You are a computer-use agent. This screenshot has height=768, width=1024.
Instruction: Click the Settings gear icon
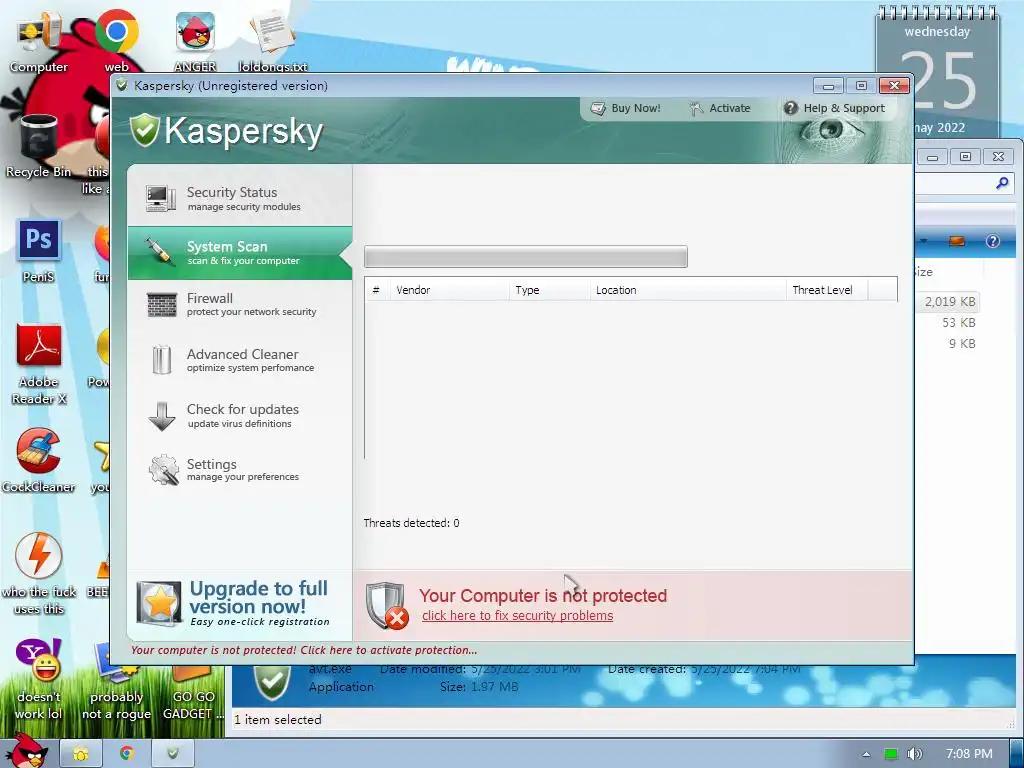(163, 470)
